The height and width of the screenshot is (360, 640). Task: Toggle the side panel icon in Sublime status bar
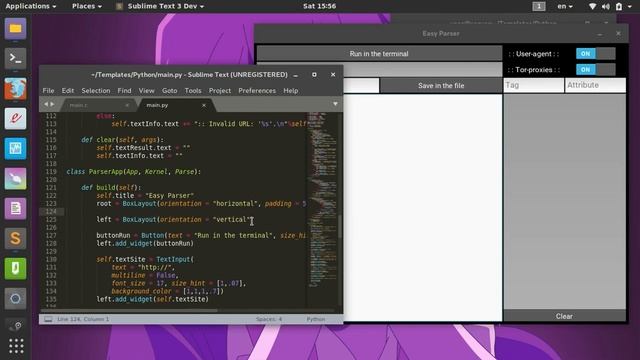pos(48,319)
